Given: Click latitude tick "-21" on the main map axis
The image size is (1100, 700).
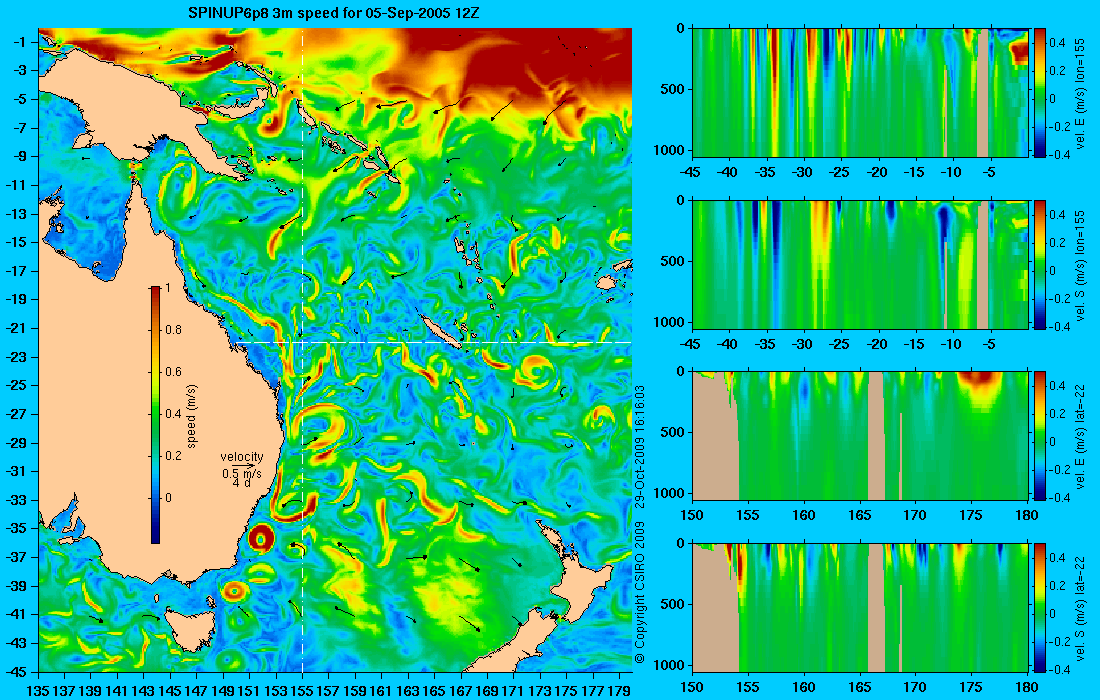Looking at the screenshot, I should [15, 328].
